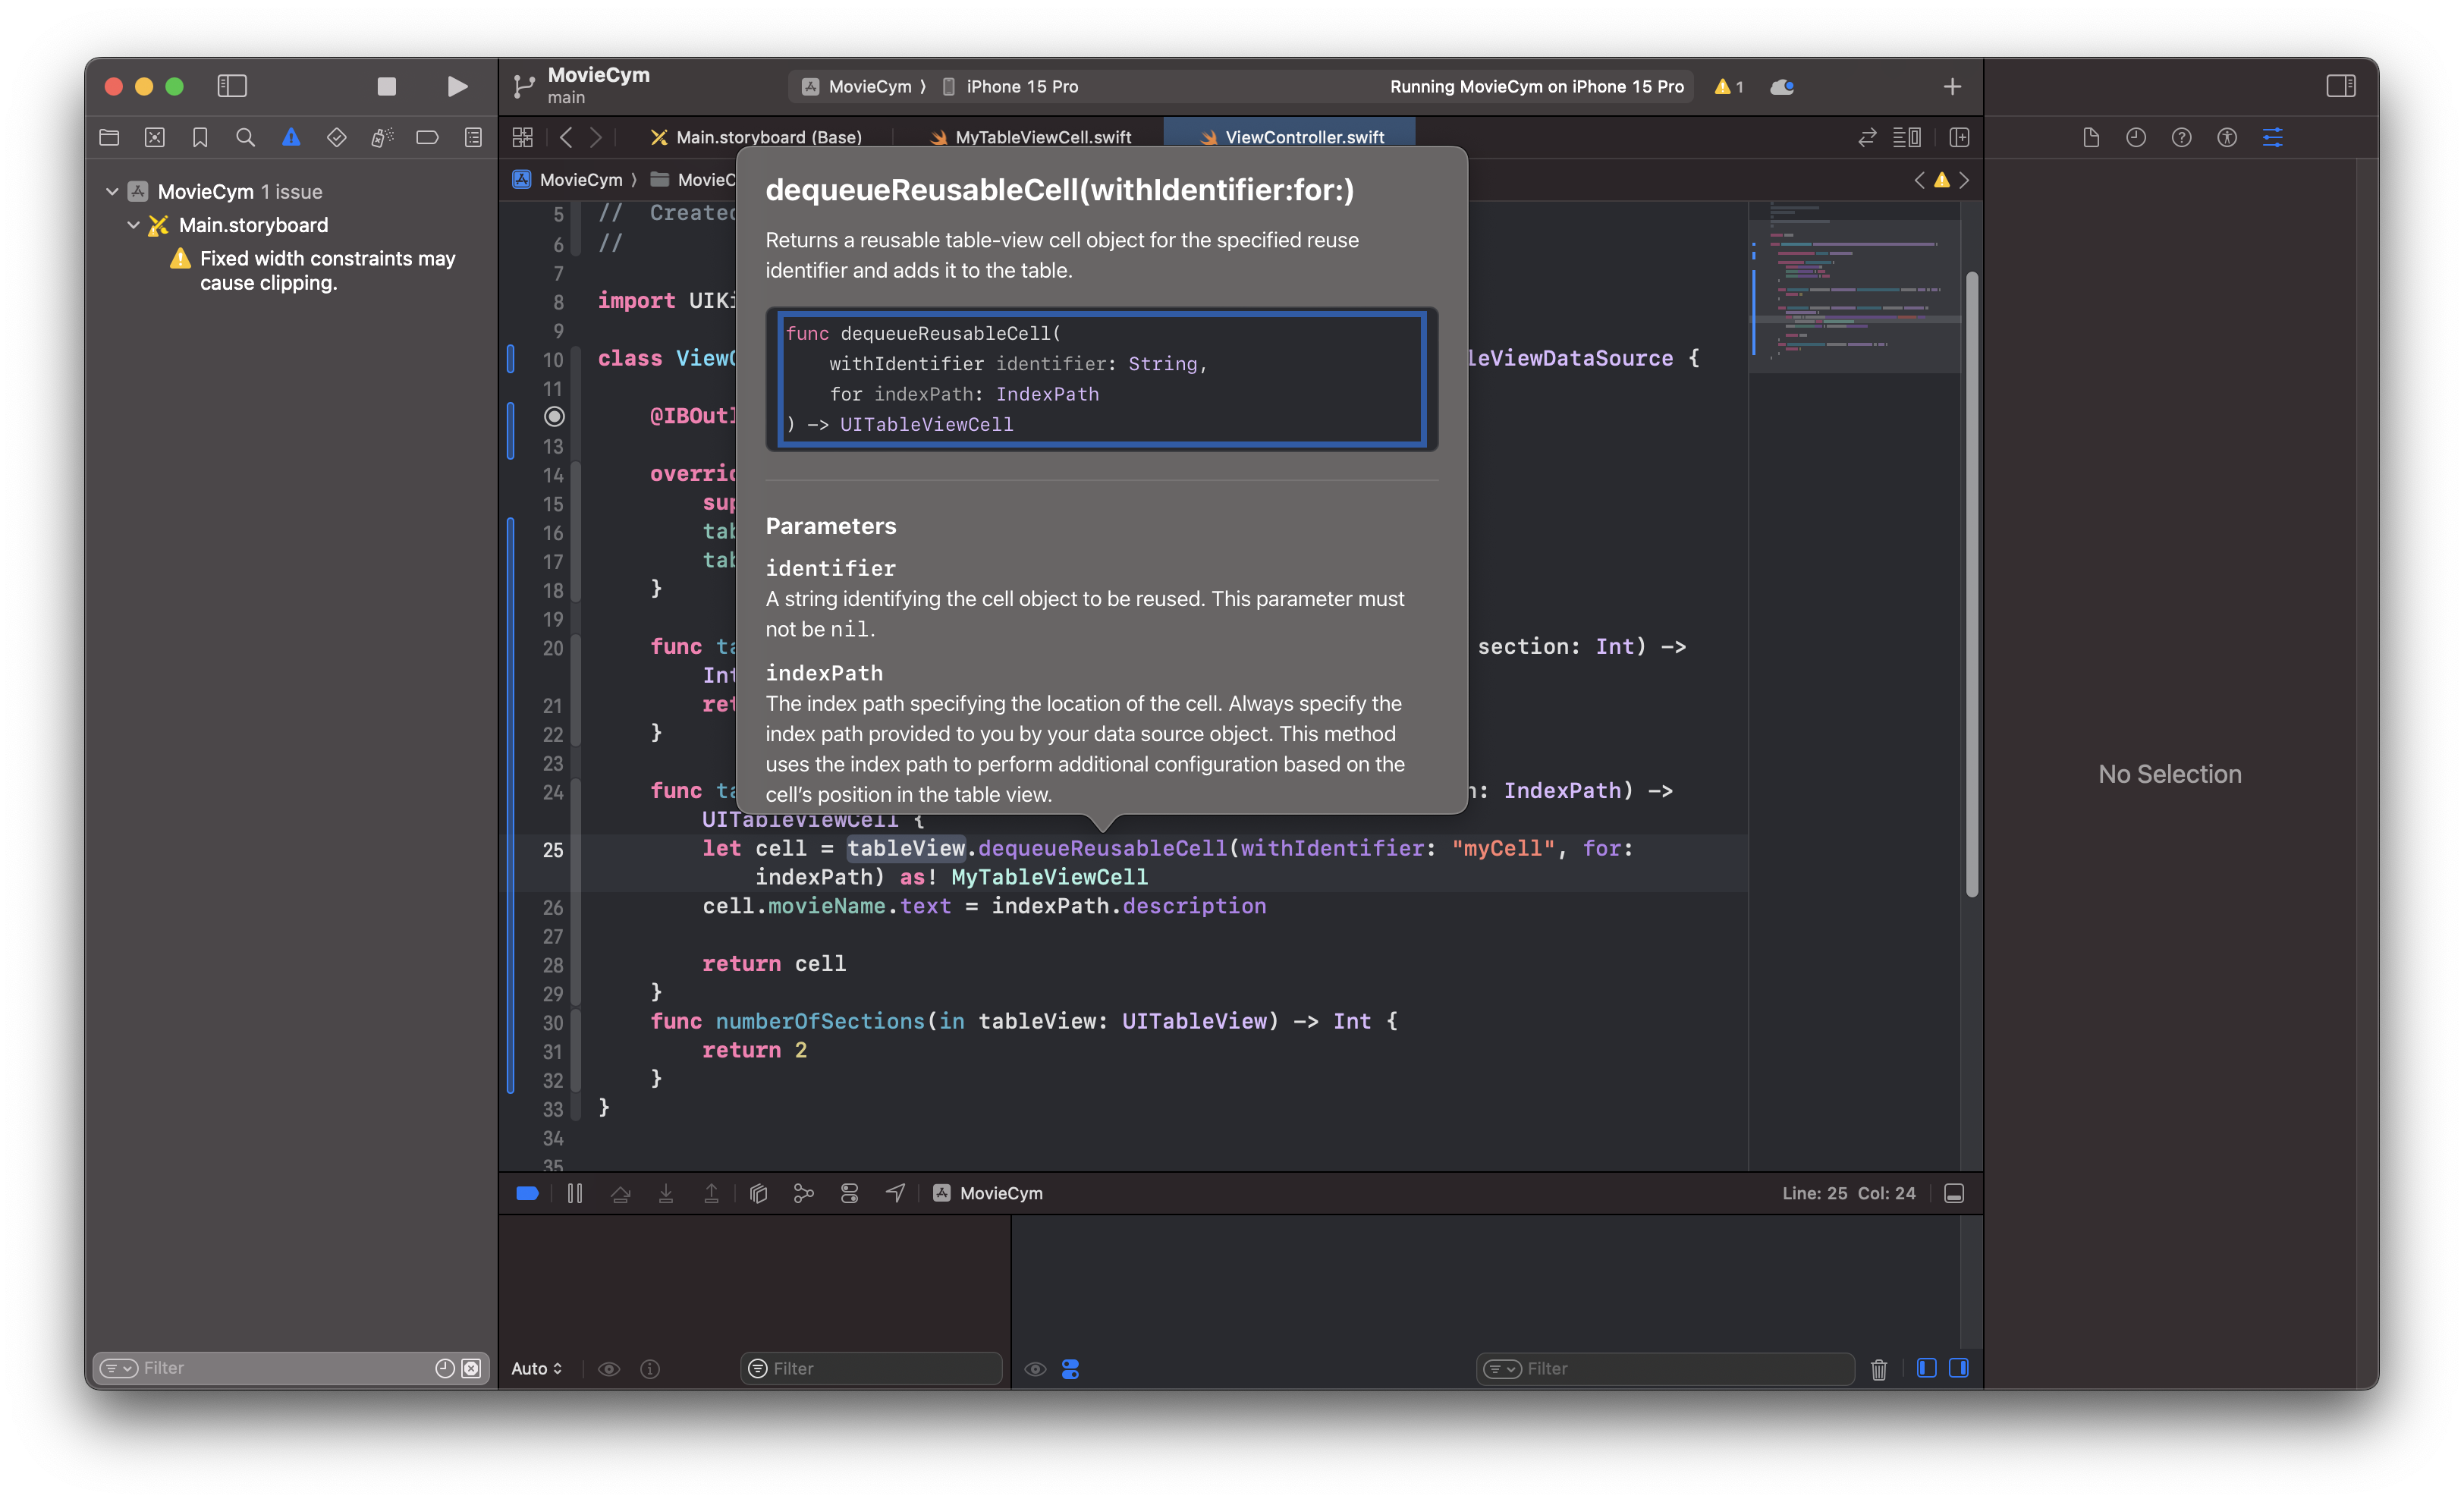Open the Find navigator magnifier icon
This screenshot has width=2464, height=1502.
(x=245, y=138)
